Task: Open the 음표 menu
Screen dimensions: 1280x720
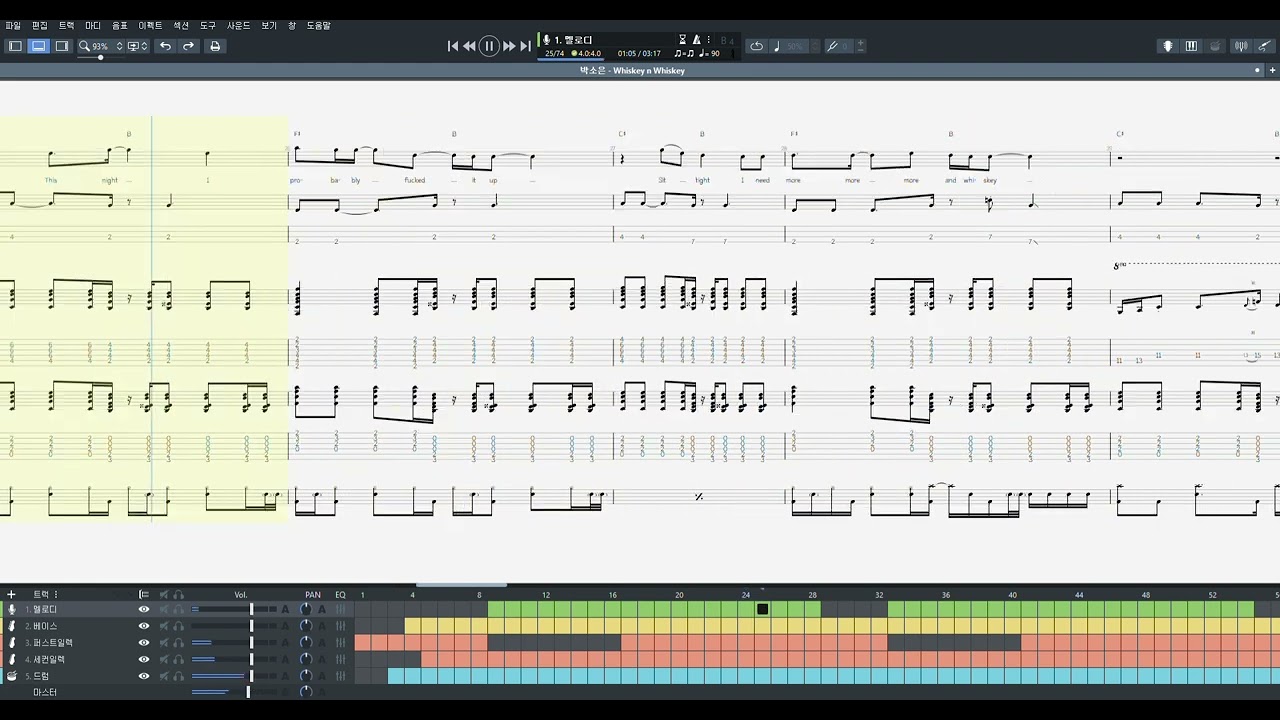Action: [120, 26]
